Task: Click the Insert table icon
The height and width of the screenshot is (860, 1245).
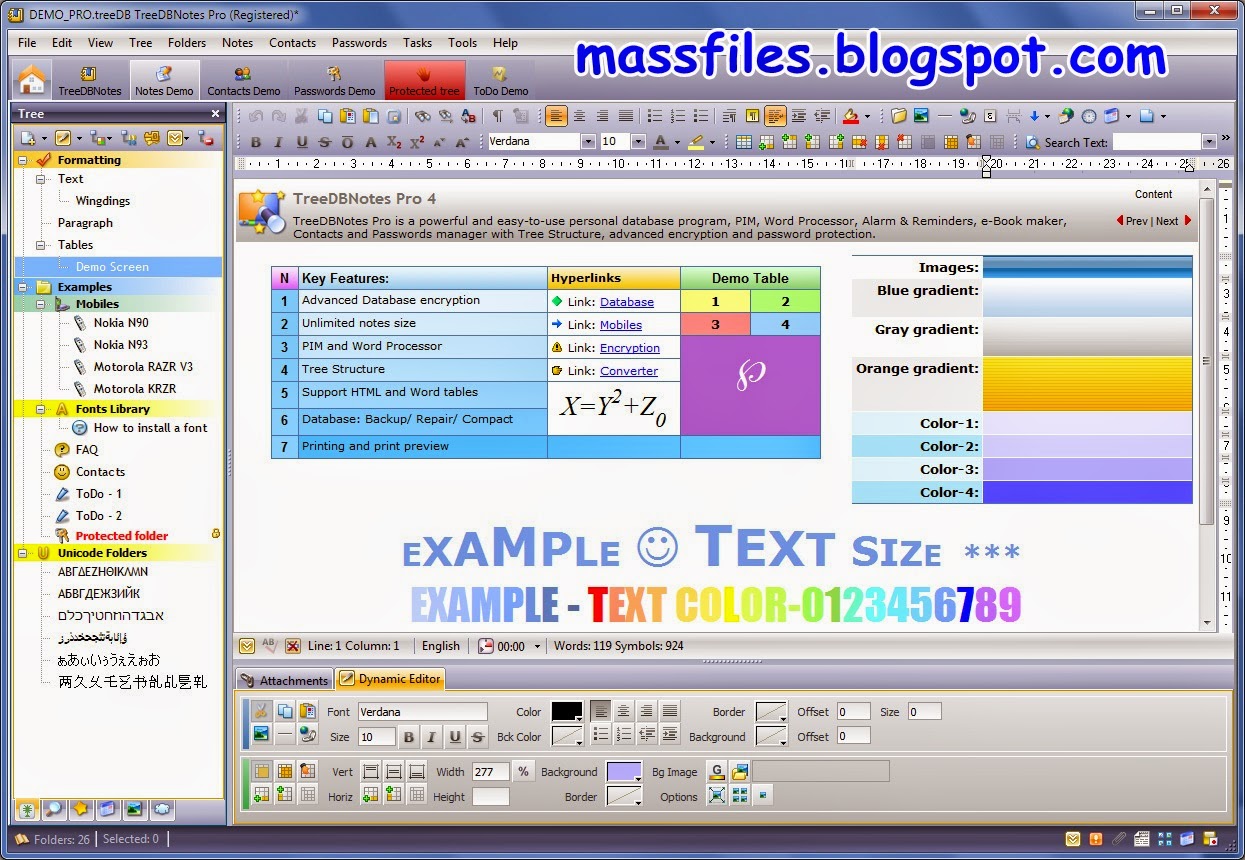Action: (744, 142)
